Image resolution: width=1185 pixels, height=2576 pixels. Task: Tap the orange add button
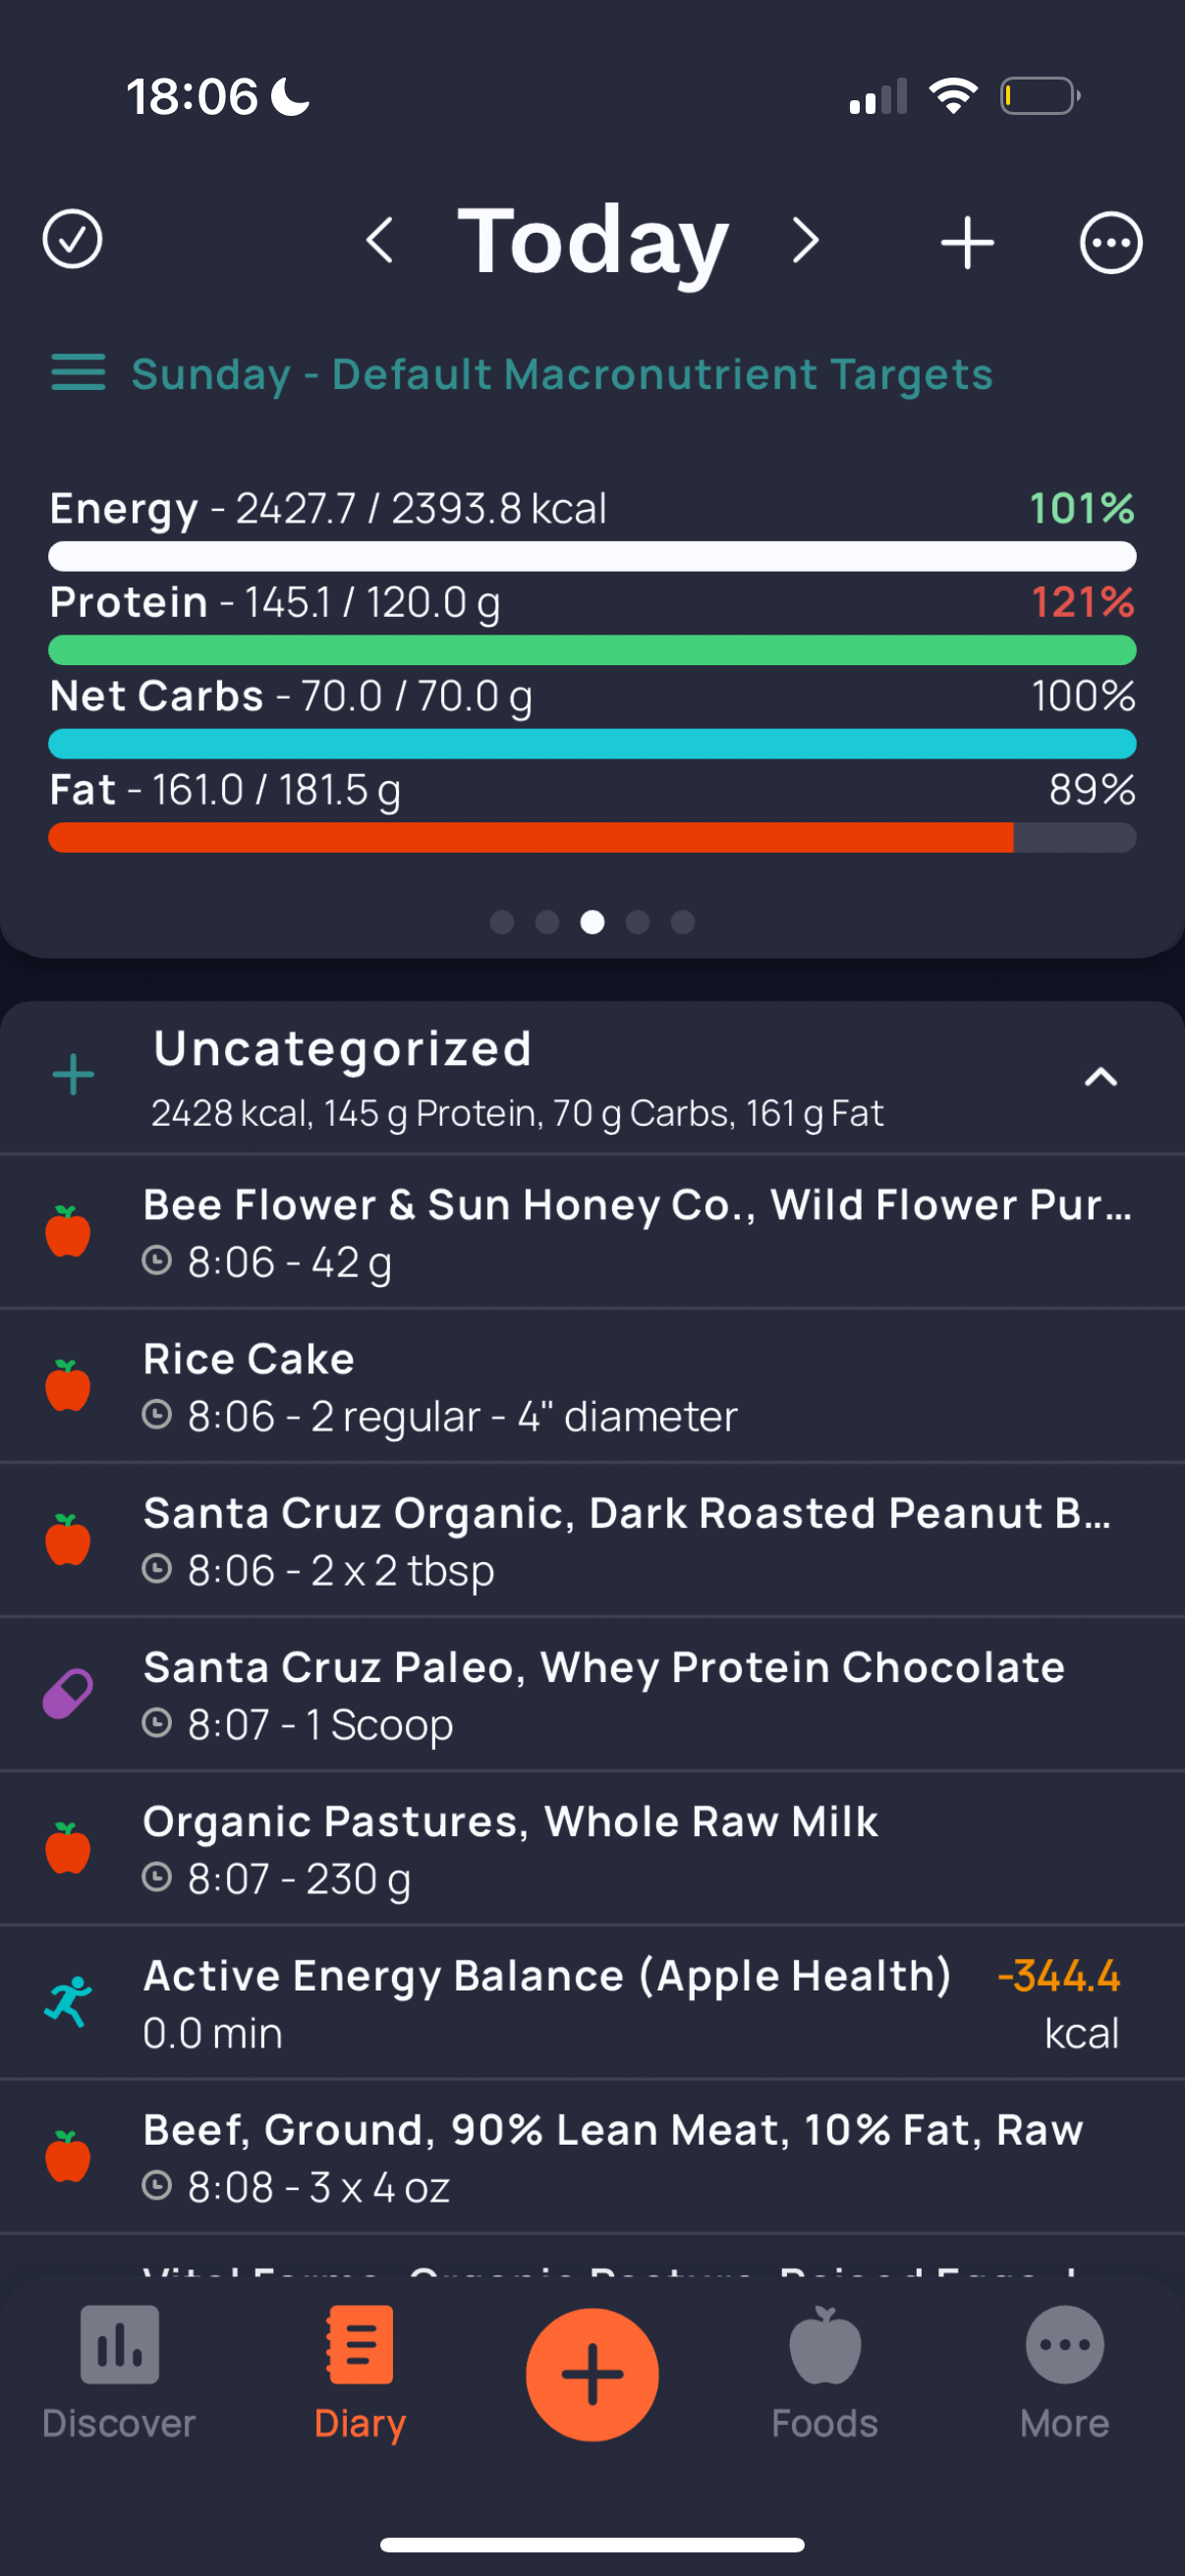(592, 2374)
